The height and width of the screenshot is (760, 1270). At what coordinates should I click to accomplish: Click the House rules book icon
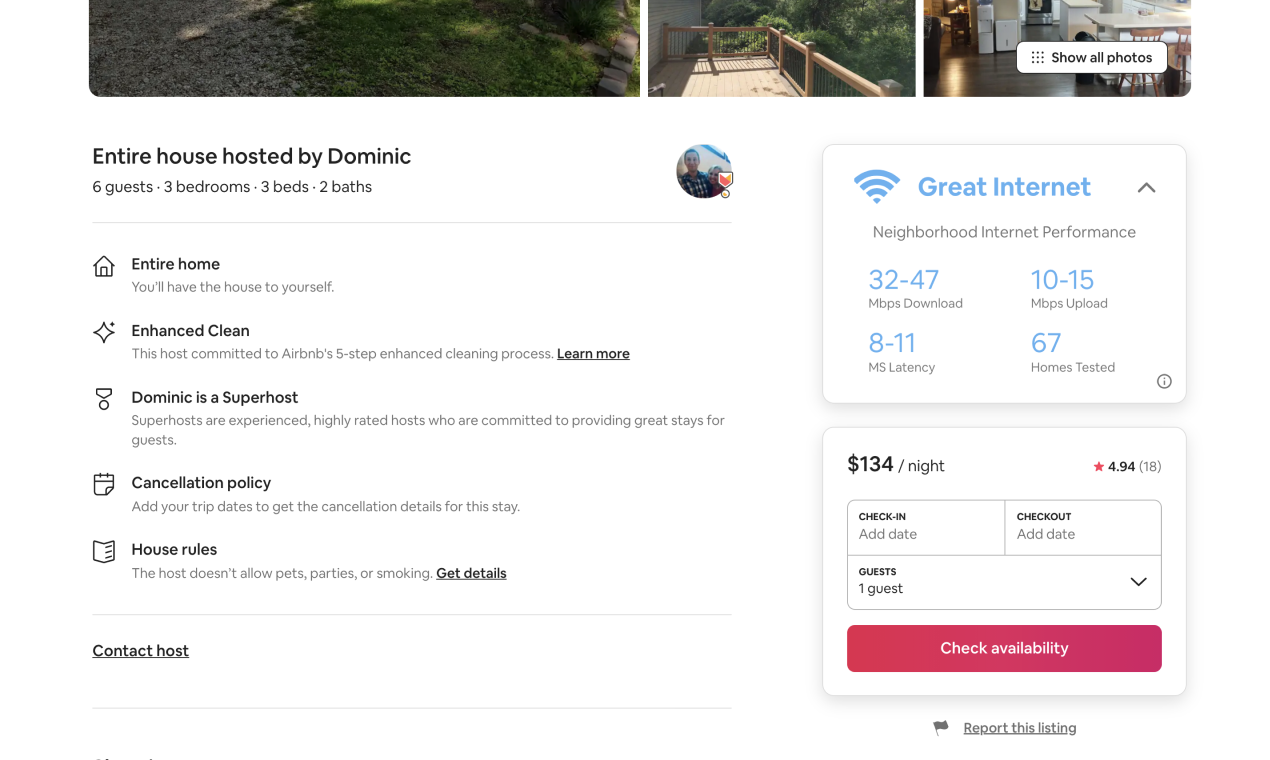point(104,551)
